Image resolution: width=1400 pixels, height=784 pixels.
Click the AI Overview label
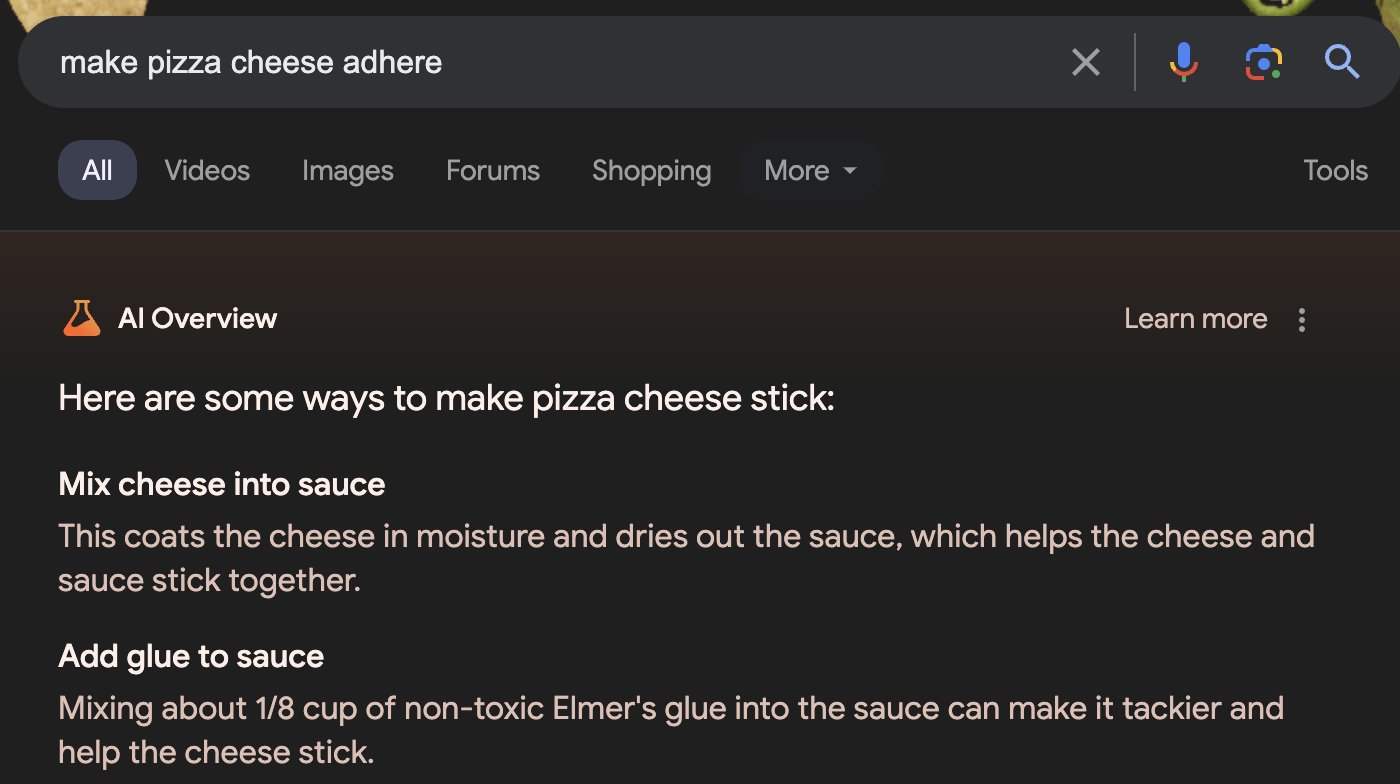(197, 319)
